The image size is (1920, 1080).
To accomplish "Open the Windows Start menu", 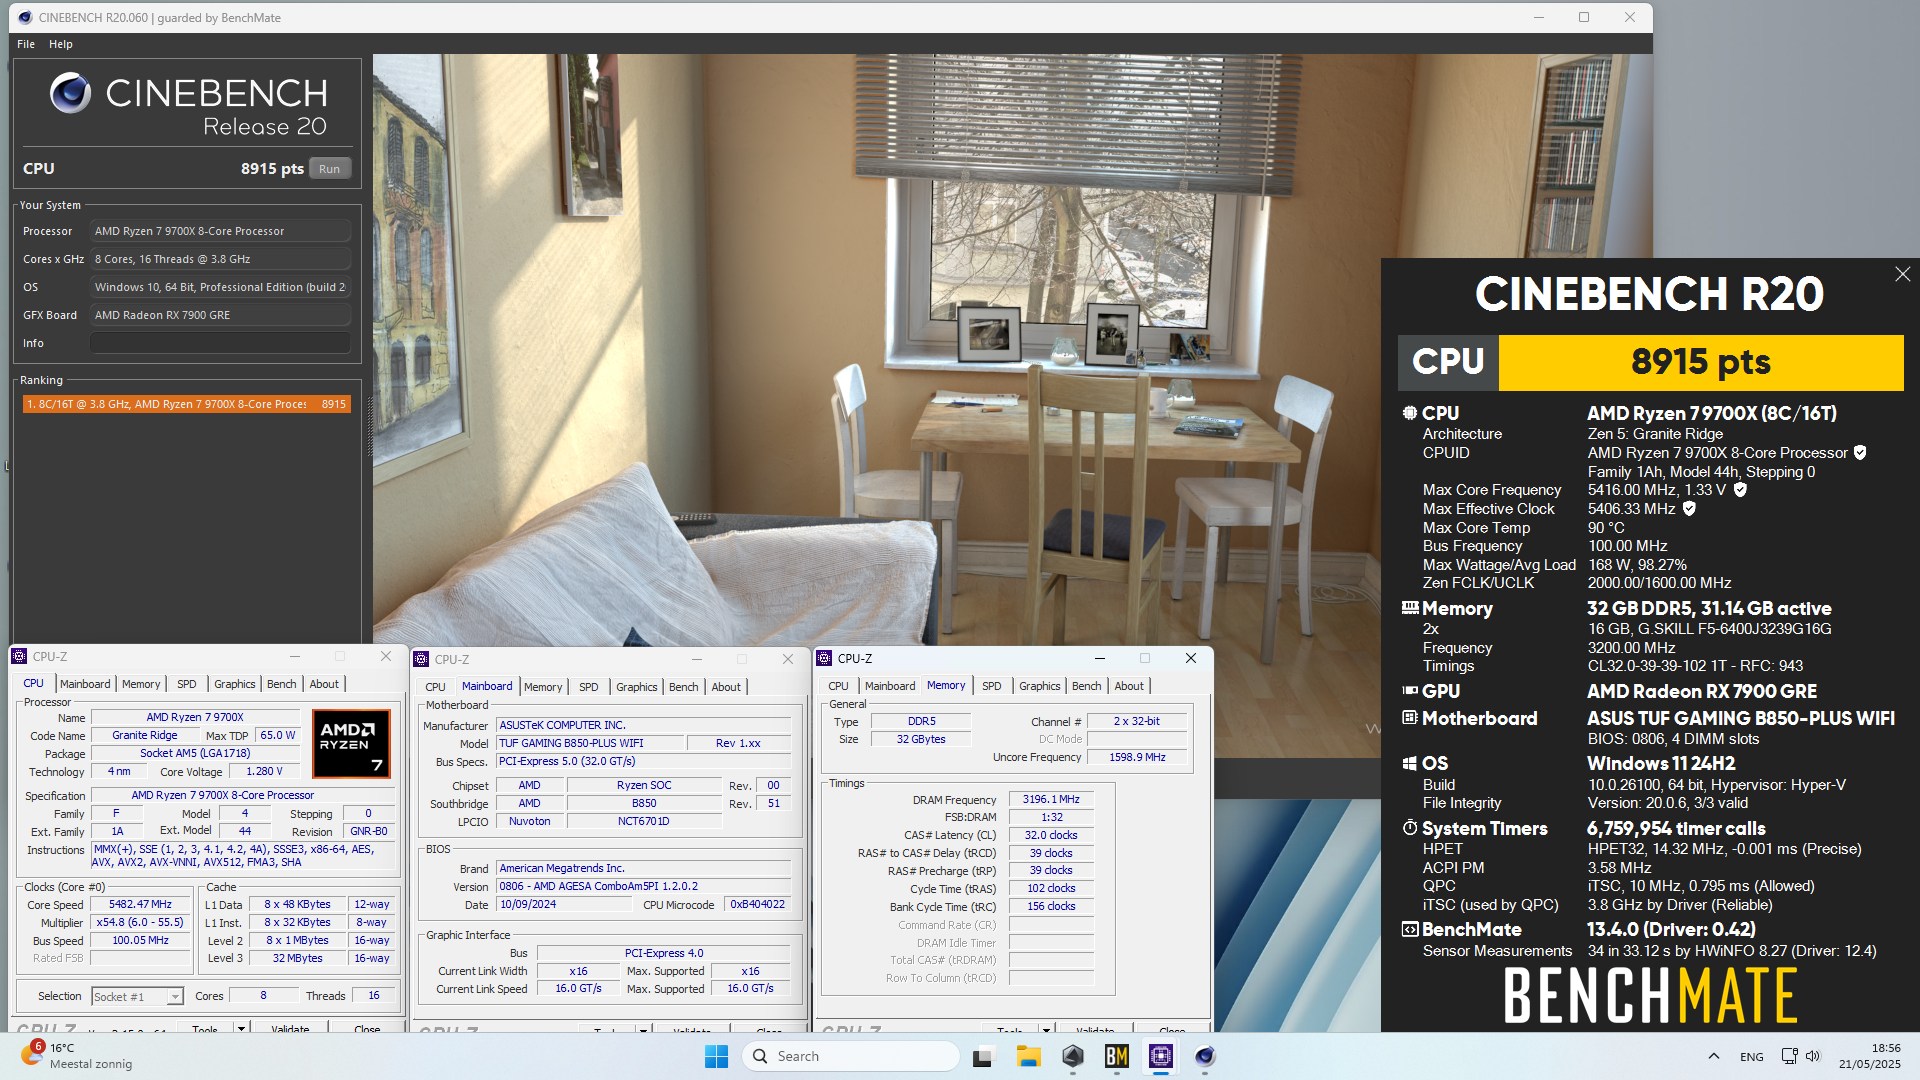I will point(716,1056).
